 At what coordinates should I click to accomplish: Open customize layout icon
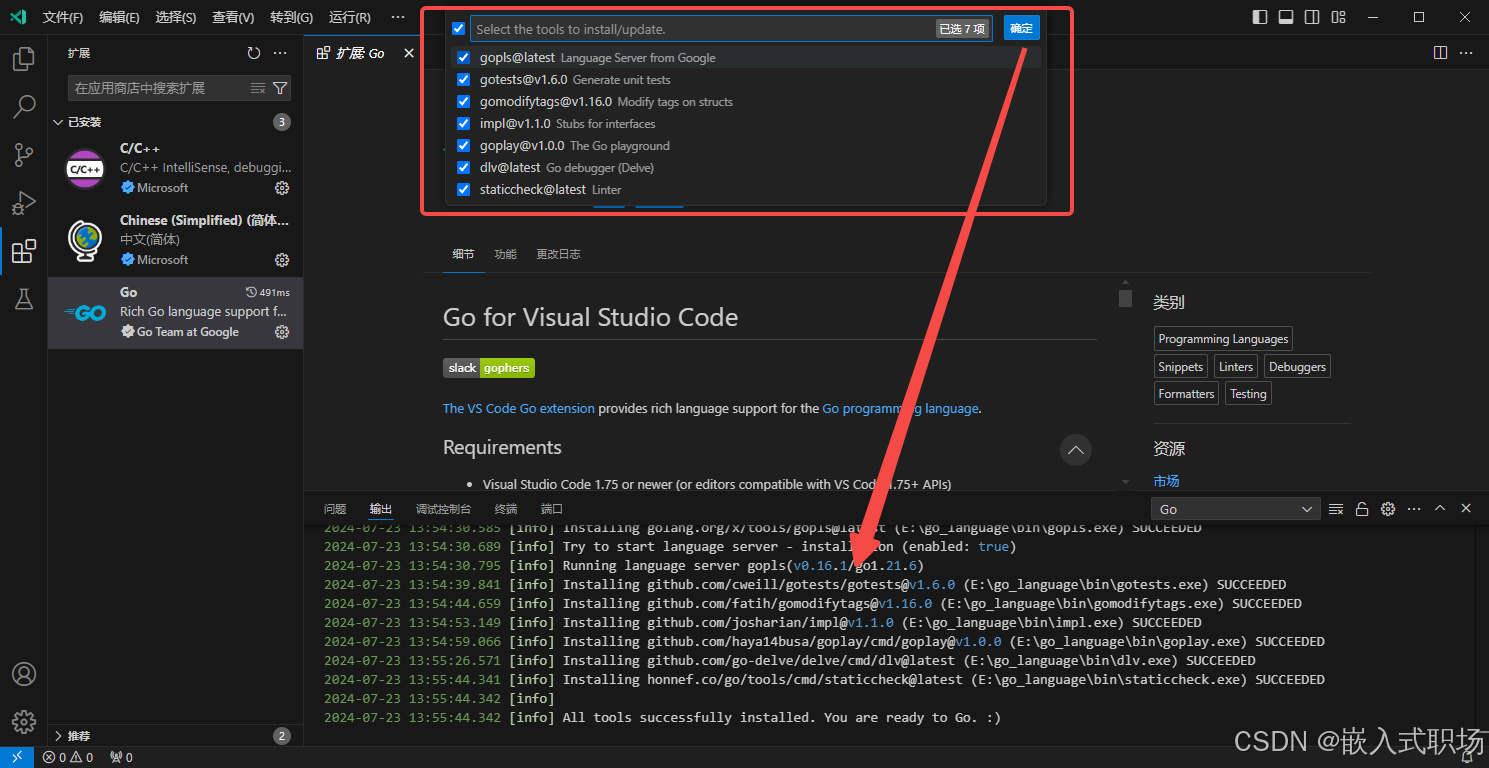click(x=1338, y=17)
